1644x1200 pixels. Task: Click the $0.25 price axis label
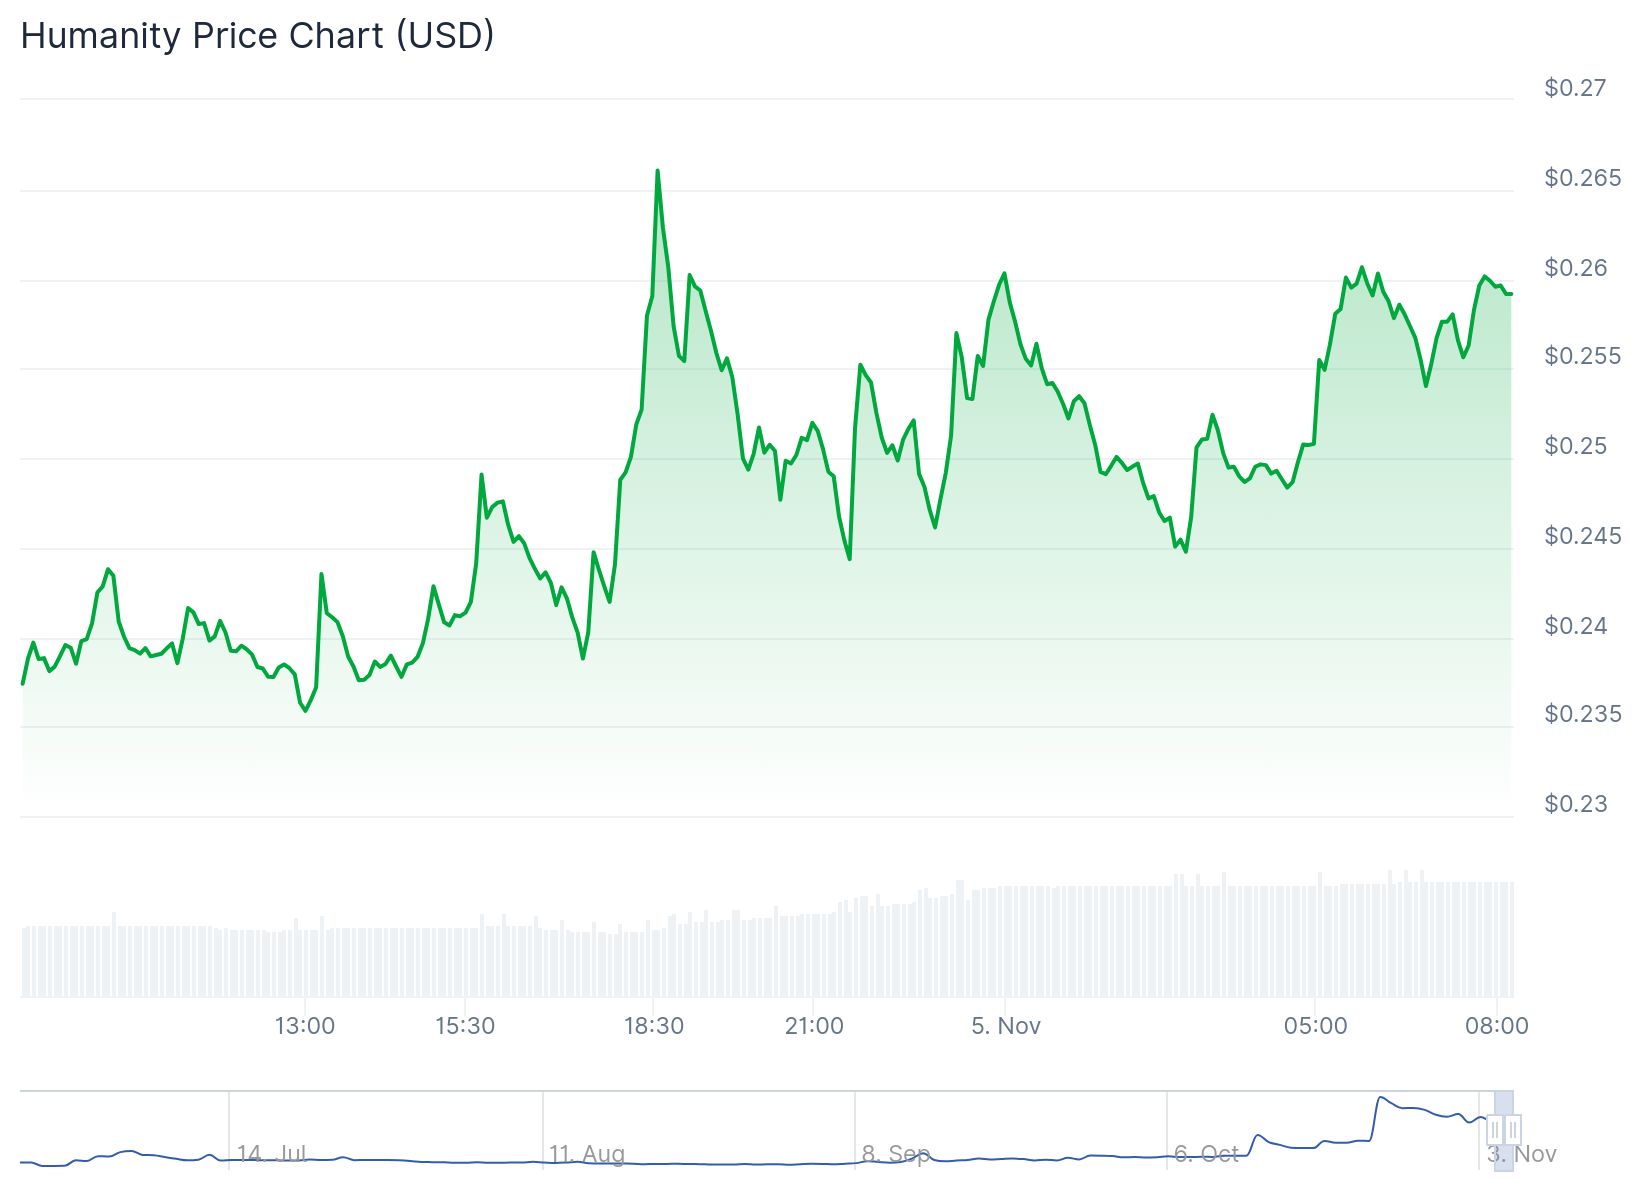click(x=1575, y=446)
